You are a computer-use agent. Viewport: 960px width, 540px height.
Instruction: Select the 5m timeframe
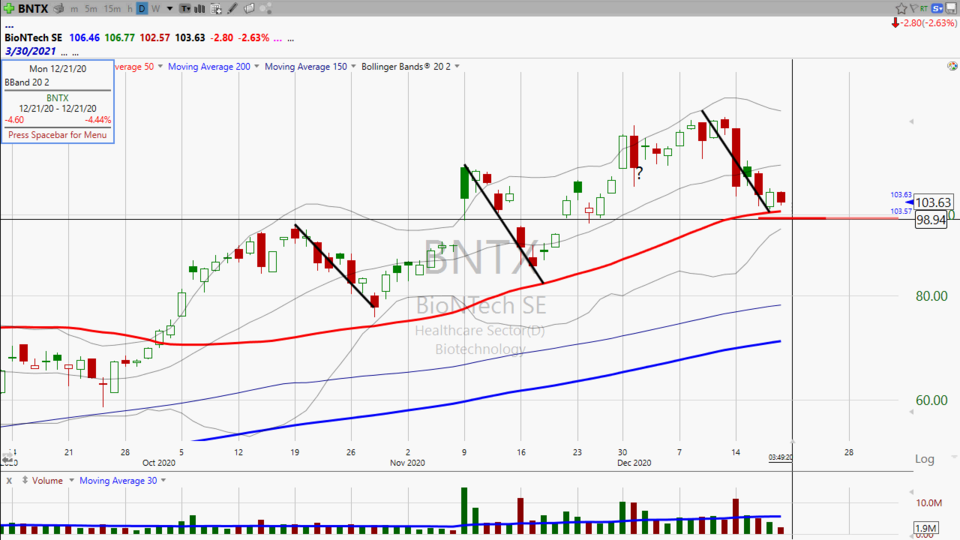[91, 9]
